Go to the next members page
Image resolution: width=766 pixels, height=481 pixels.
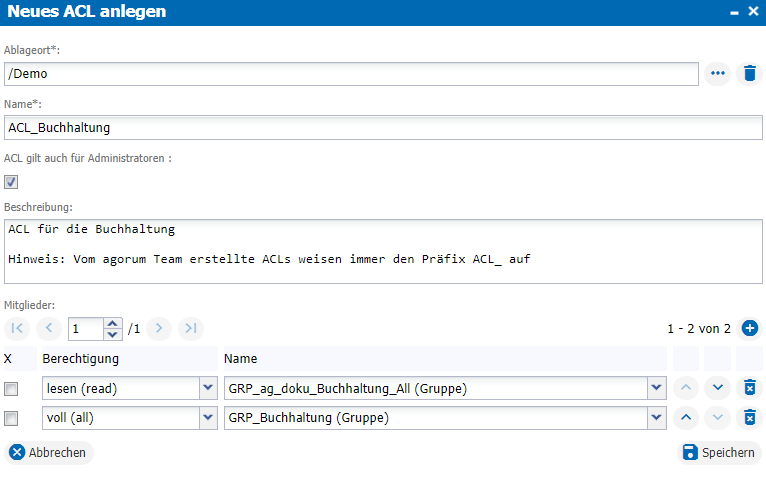(x=159, y=328)
